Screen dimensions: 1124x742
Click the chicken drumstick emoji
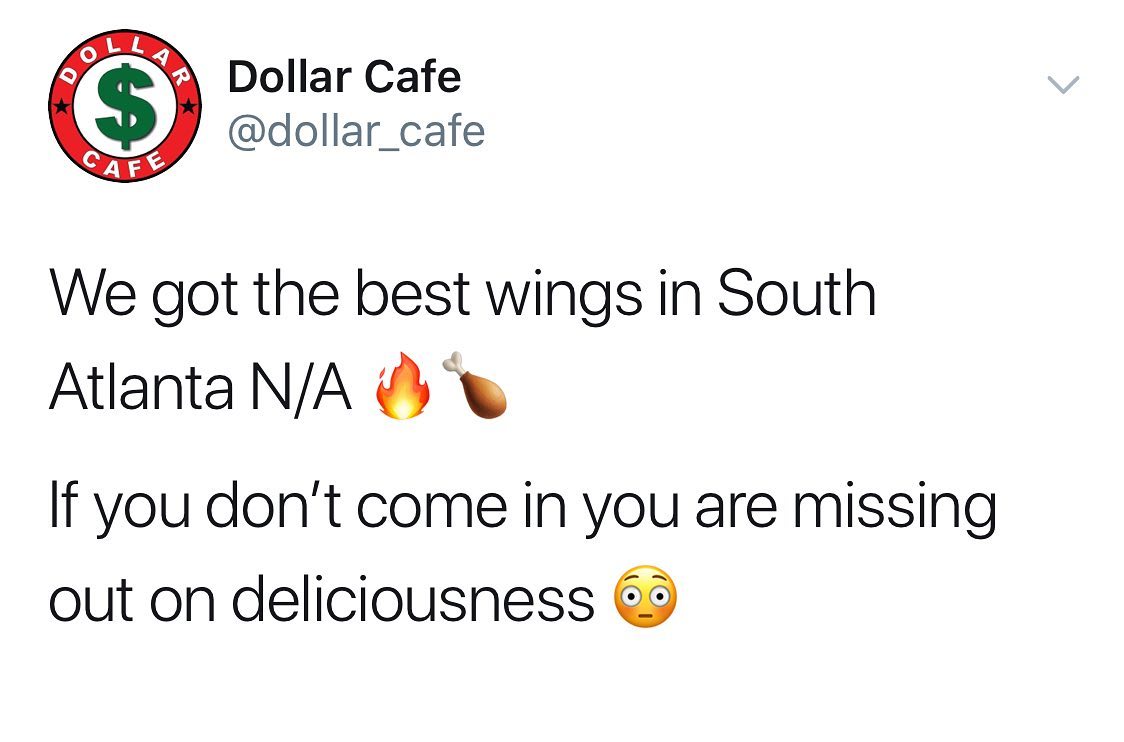(x=475, y=386)
